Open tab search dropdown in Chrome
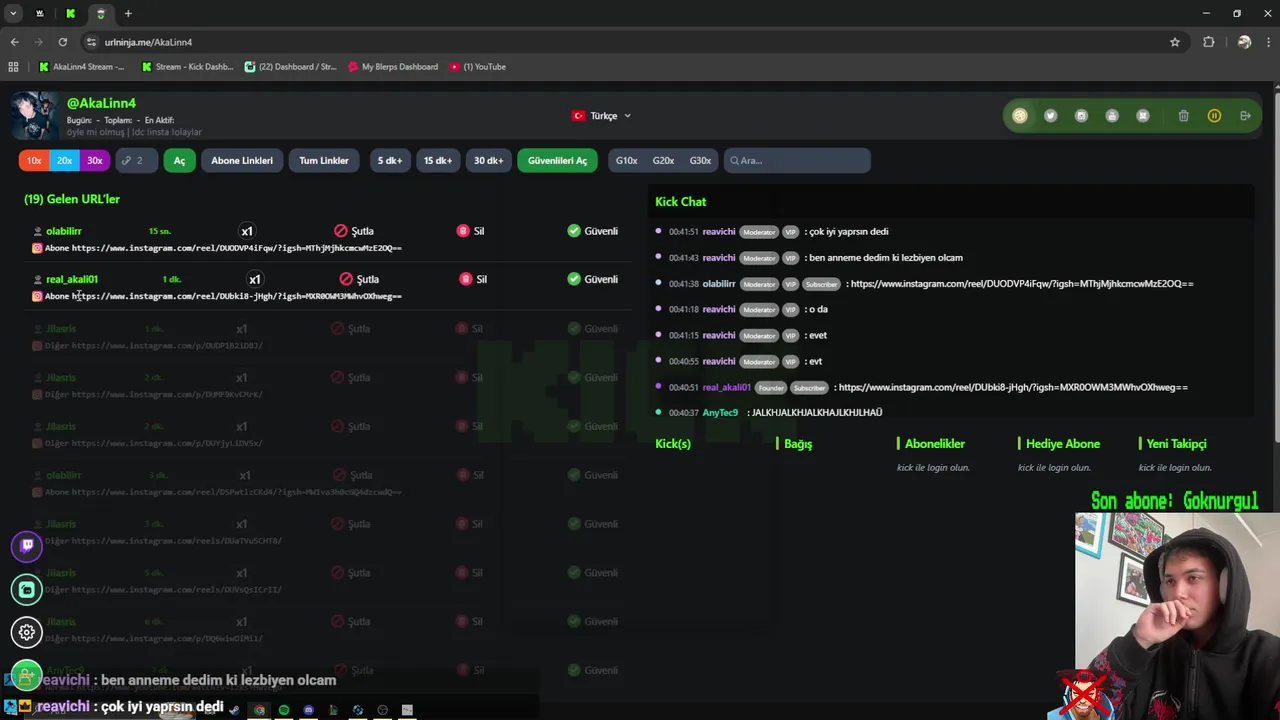The width and height of the screenshot is (1280, 720). click(x=13, y=13)
